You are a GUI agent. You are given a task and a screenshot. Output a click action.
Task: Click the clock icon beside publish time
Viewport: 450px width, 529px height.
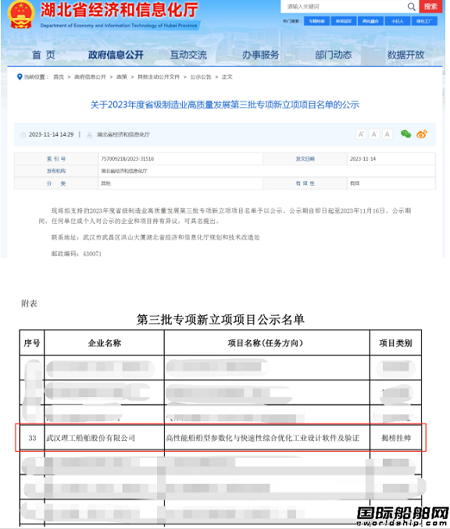(23, 135)
